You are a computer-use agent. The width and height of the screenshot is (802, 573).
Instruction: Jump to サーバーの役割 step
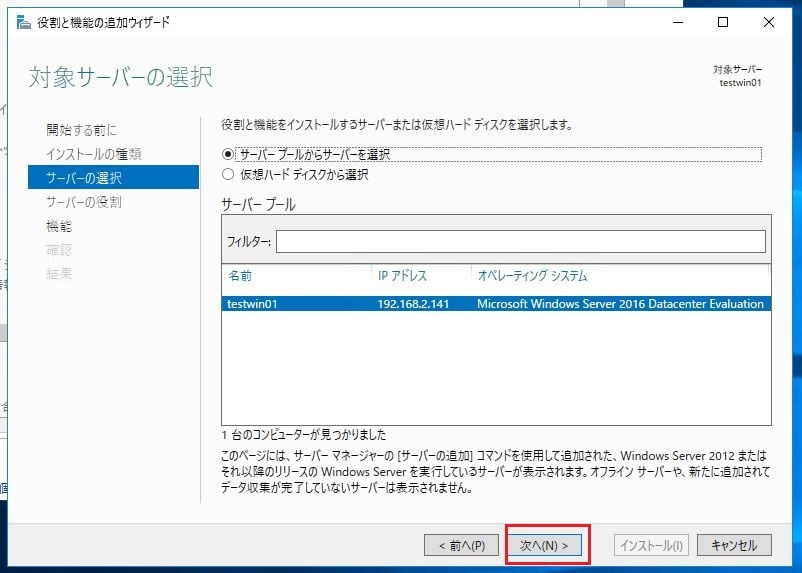(84, 202)
